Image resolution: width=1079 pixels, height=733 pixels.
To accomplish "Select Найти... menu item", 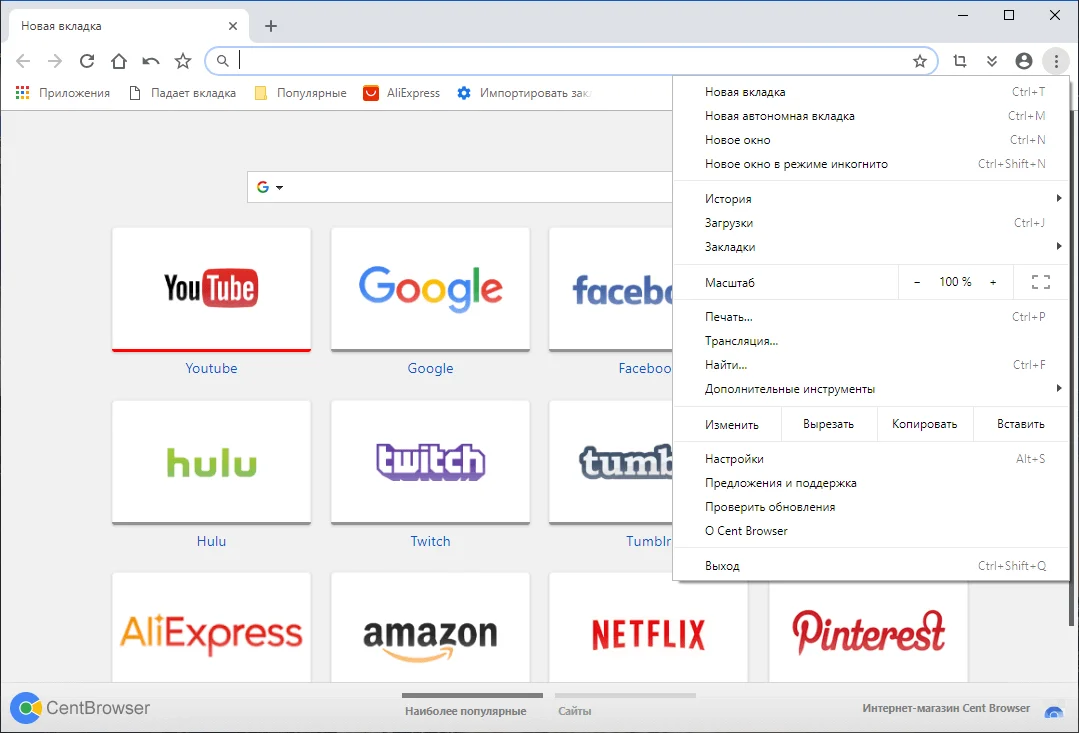I will (x=871, y=365).
